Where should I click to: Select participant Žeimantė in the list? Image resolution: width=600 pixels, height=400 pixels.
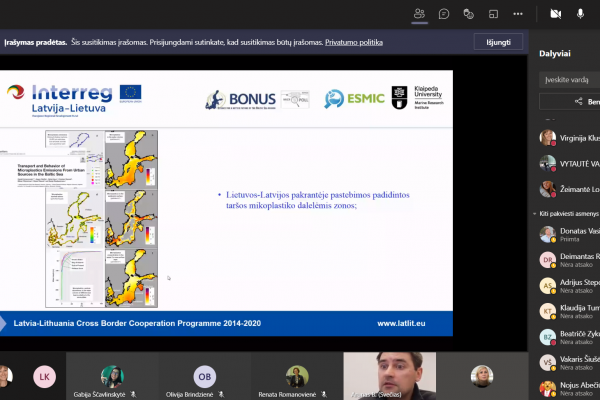569,189
